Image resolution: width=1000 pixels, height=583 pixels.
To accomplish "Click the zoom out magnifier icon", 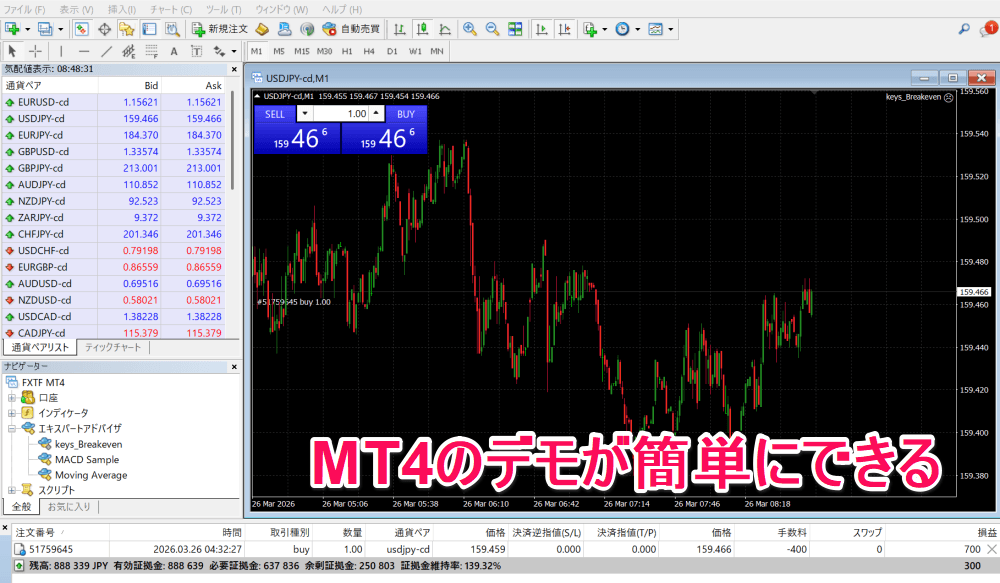I will [x=492, y=29].
